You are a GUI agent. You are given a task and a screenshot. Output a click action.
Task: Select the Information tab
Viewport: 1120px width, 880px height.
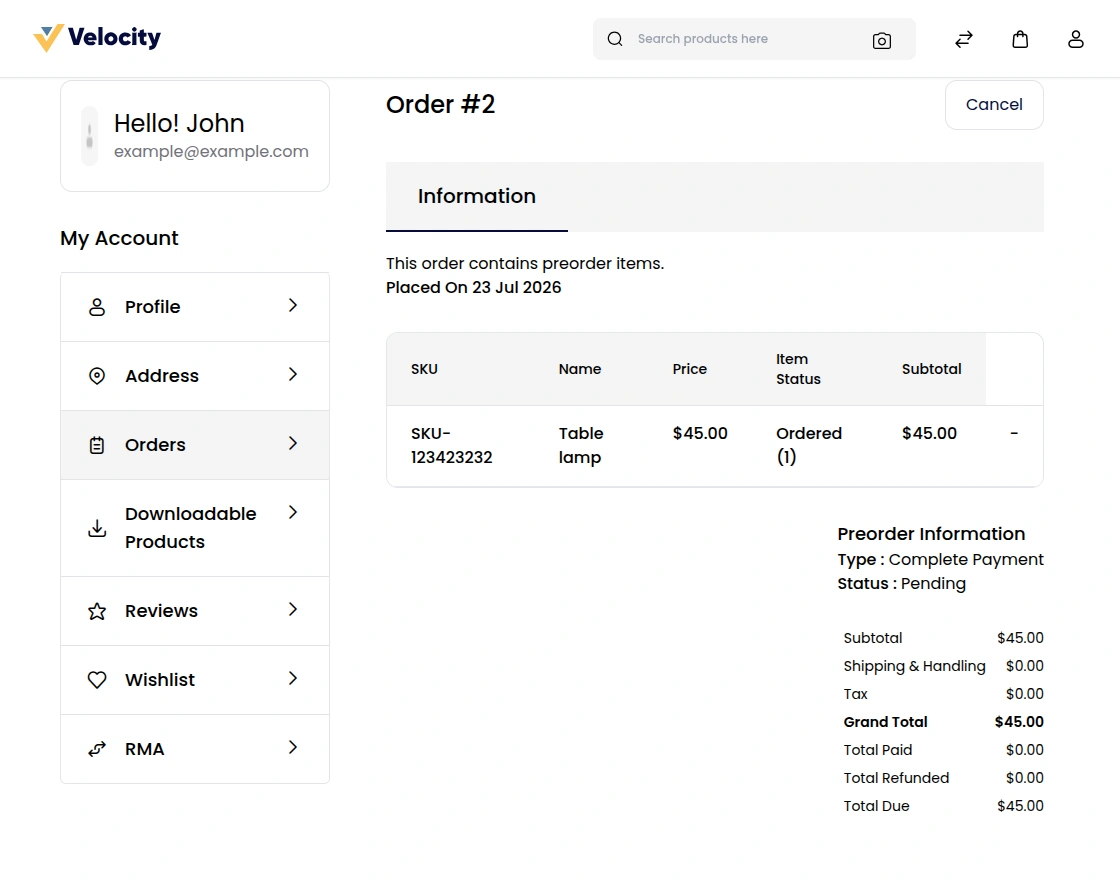click(x=476, y=196)
